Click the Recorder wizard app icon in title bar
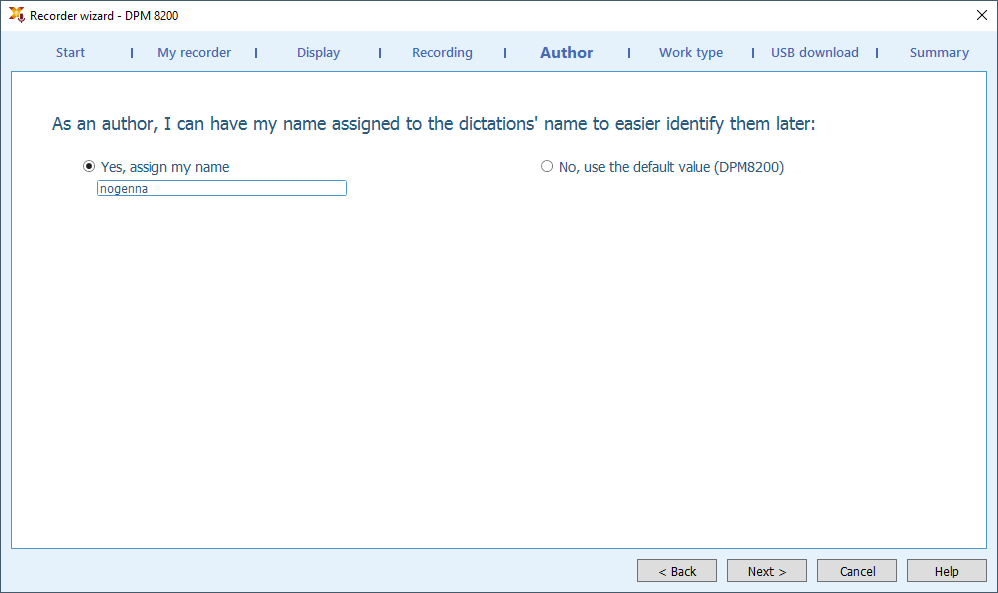This screenshot has width=998, height=593. coord(17,15)
